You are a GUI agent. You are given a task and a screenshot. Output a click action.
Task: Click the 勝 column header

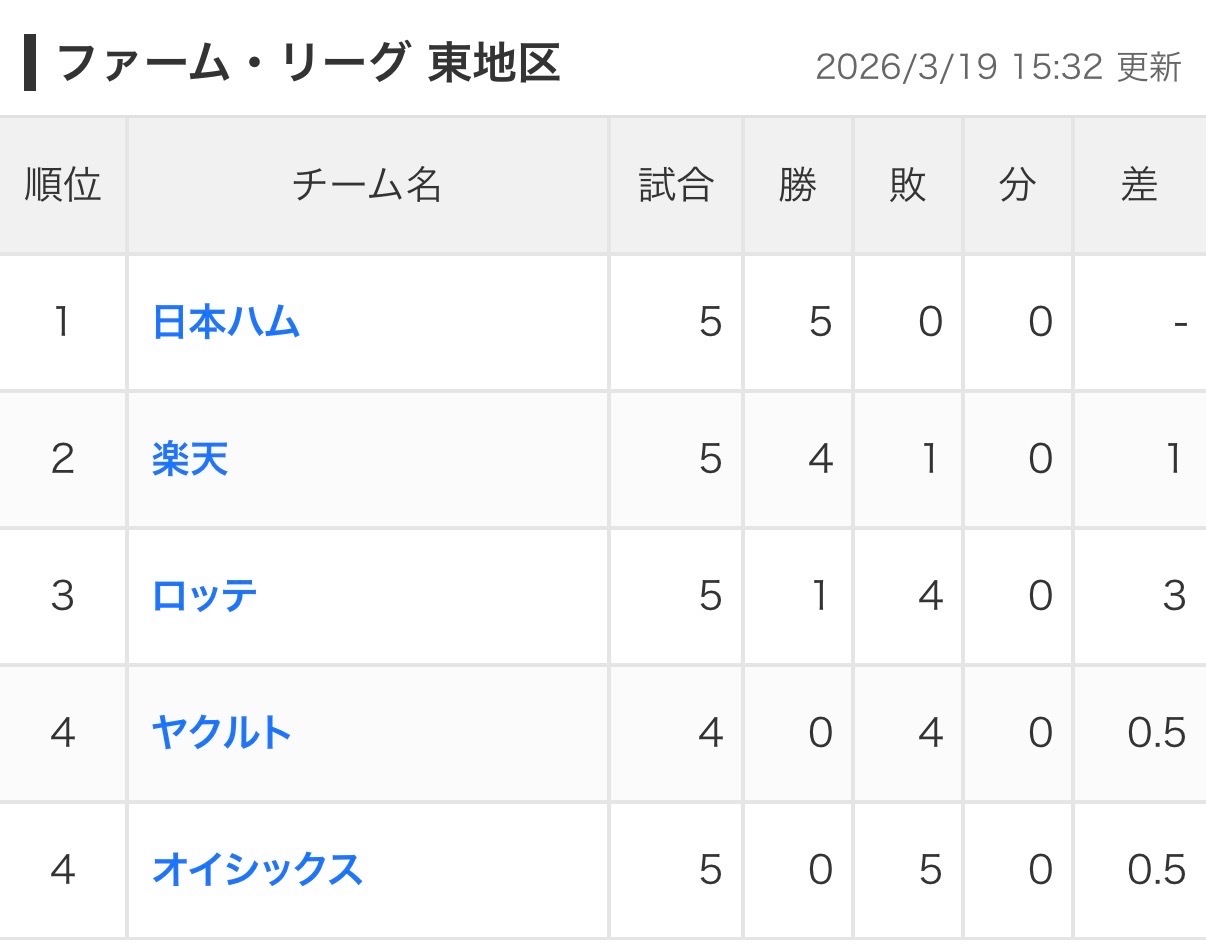pyautogui.click(x=797, y=185)
